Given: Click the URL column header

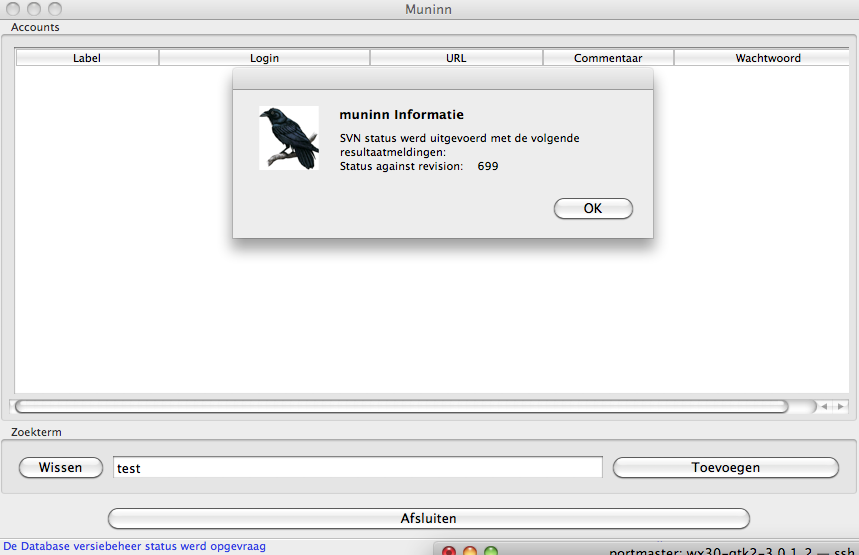Looking at the screenshot, I should pyautogui.click(x=456, y=58).
